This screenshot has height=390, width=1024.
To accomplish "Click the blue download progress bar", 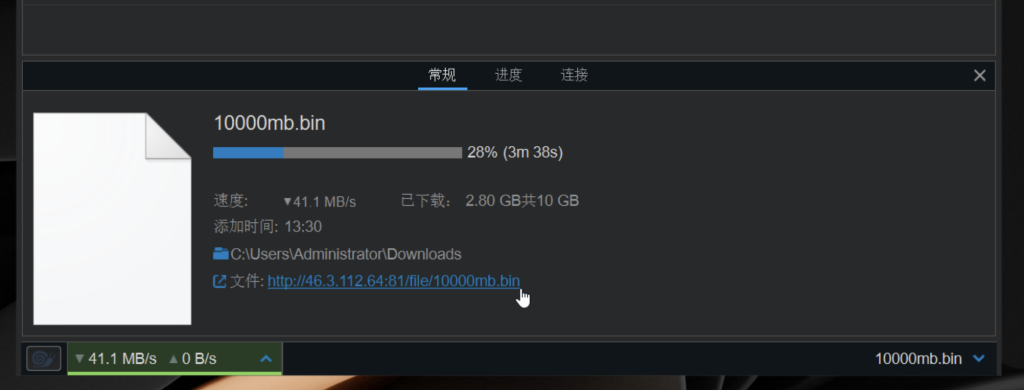I will [338, 153].
